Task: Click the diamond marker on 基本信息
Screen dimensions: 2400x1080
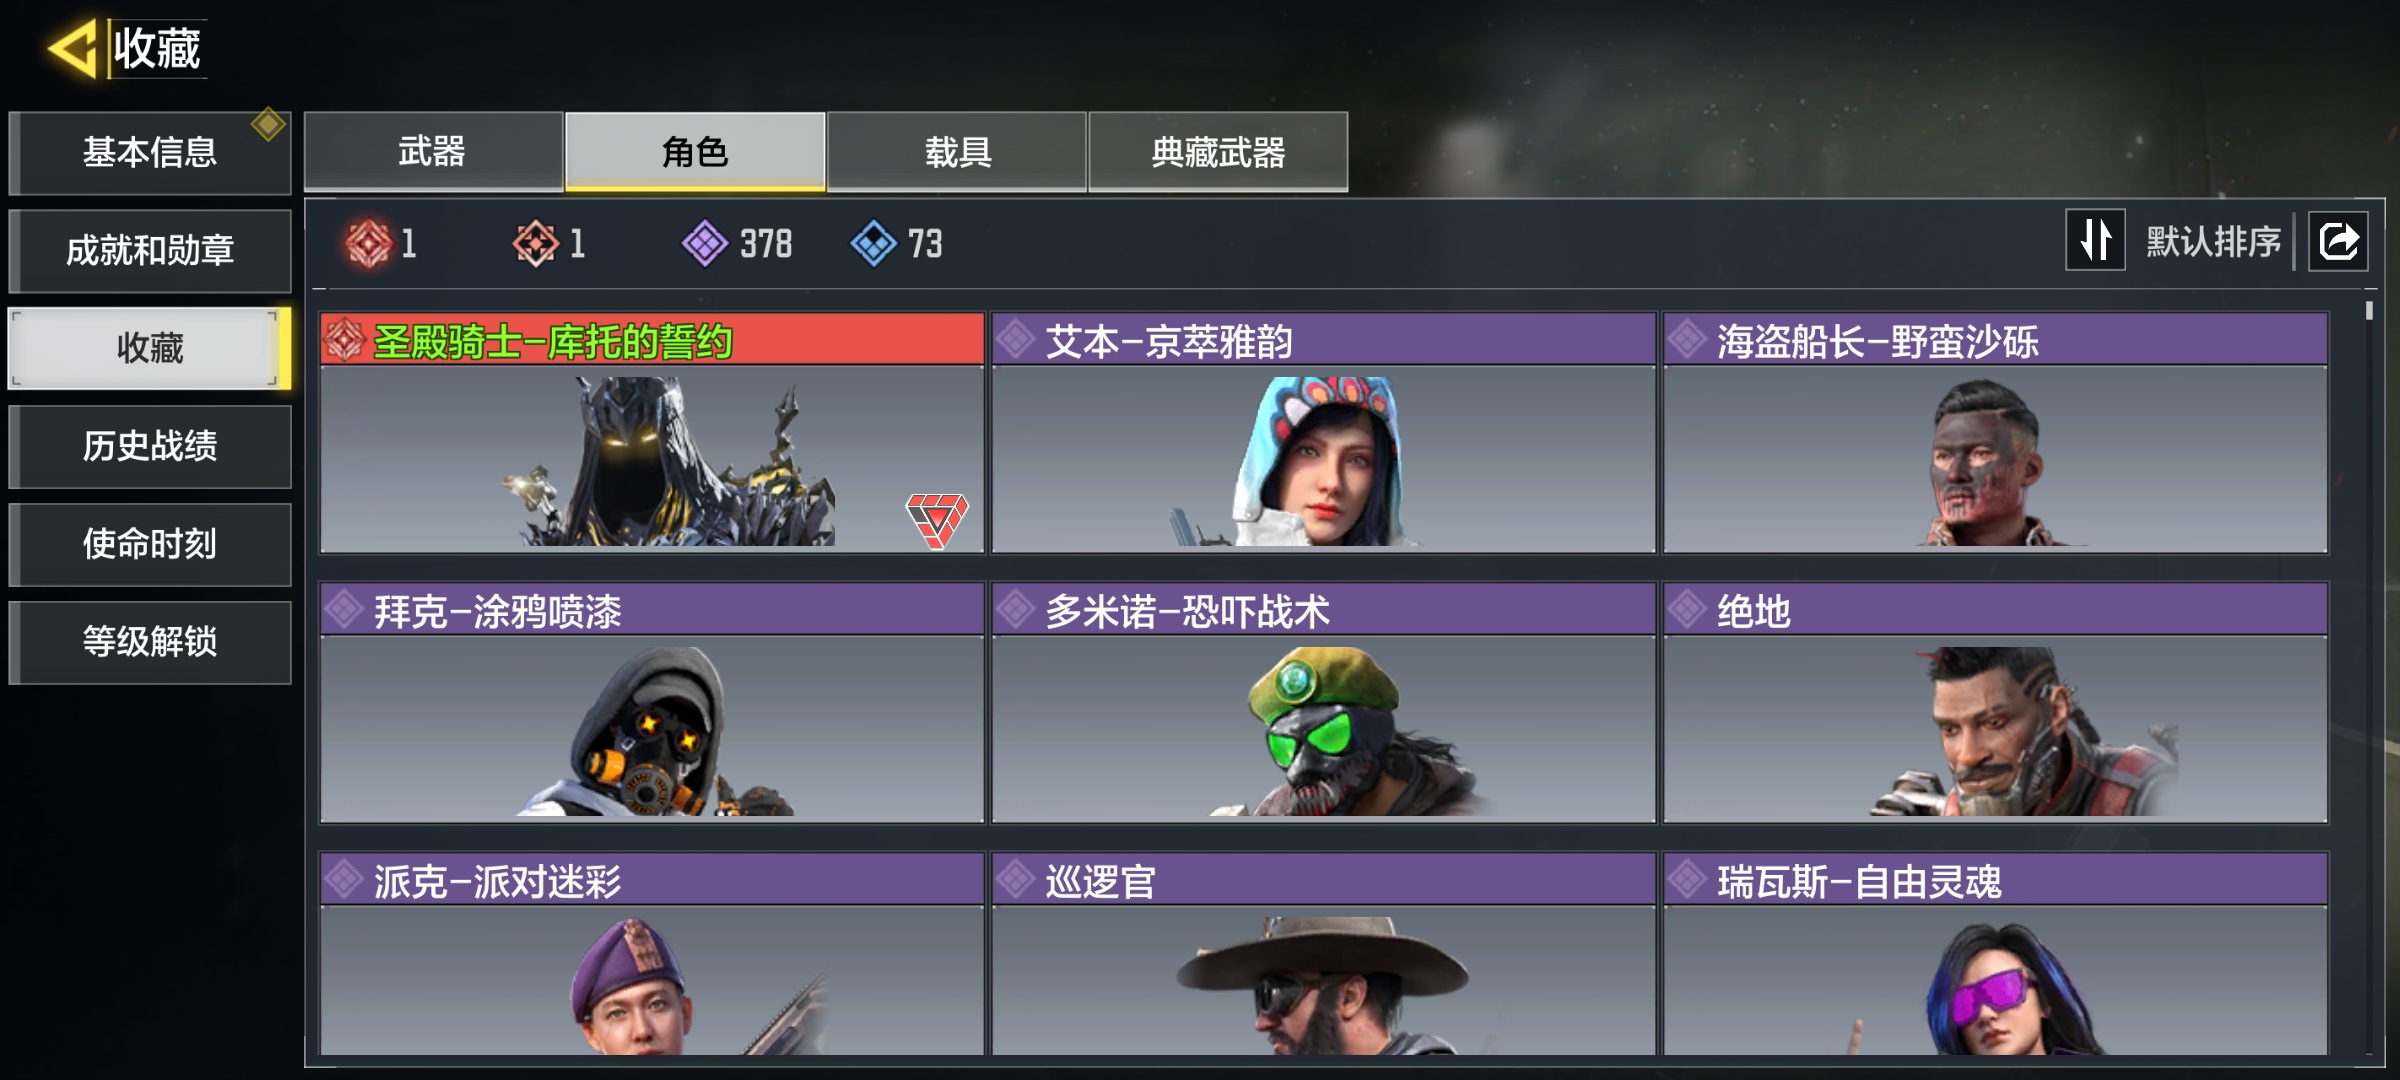Action: coord(268,125)
